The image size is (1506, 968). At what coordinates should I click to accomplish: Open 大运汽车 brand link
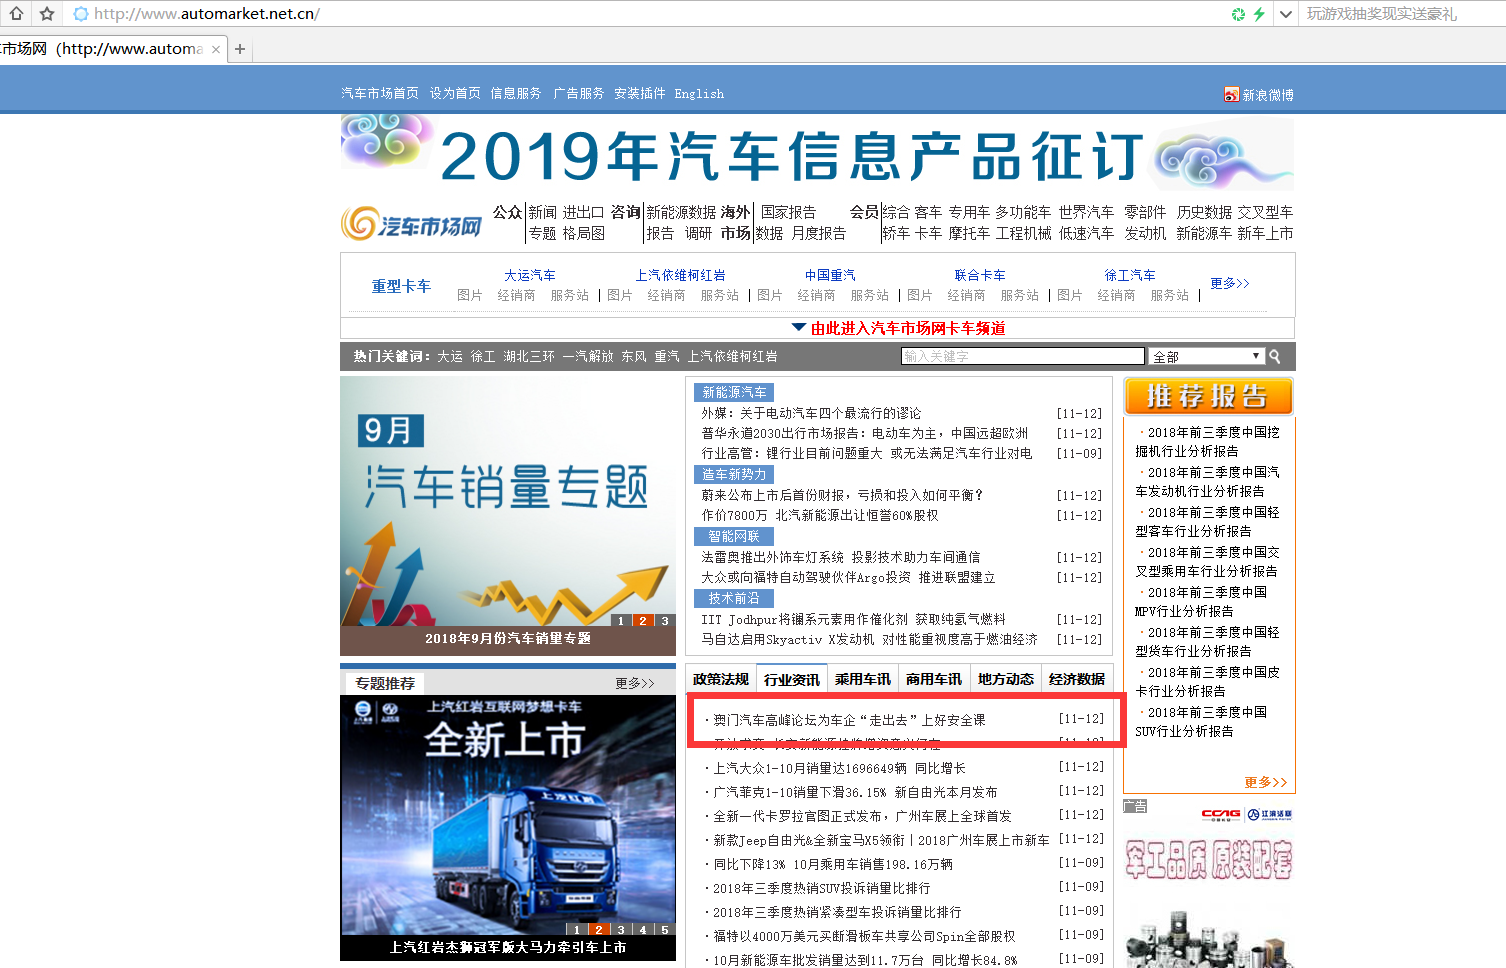click(530, 275)
